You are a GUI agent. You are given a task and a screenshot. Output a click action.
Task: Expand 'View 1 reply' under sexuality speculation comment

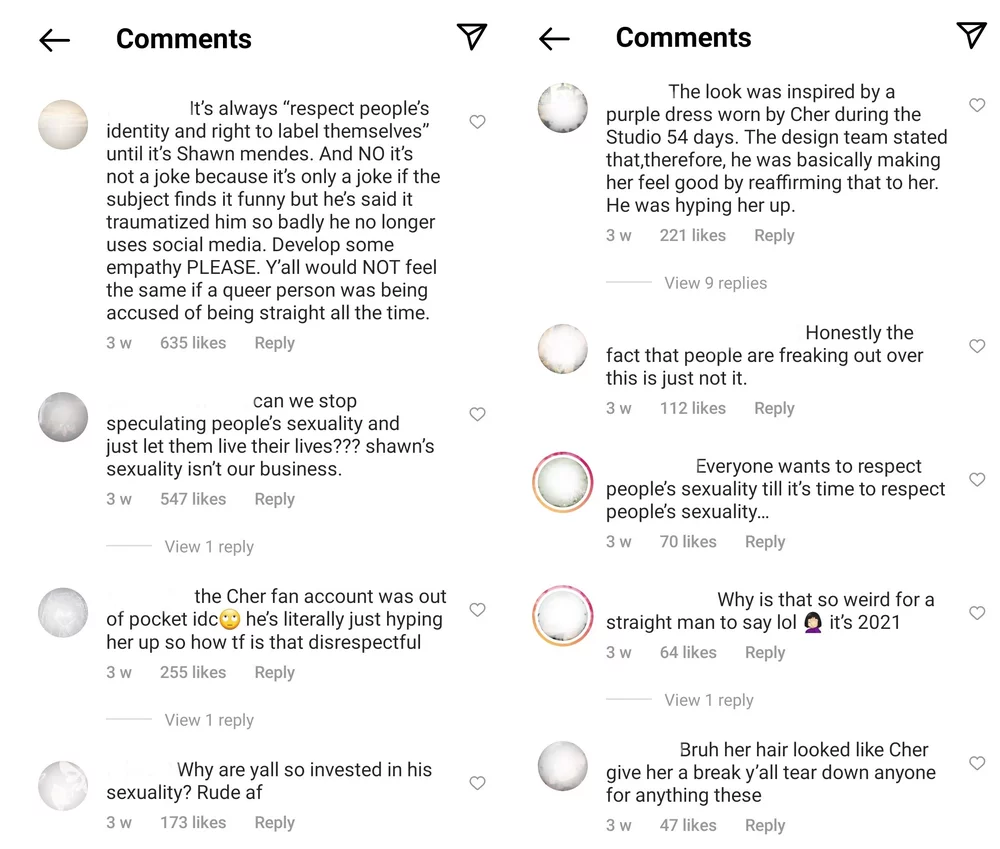point(209,546)
